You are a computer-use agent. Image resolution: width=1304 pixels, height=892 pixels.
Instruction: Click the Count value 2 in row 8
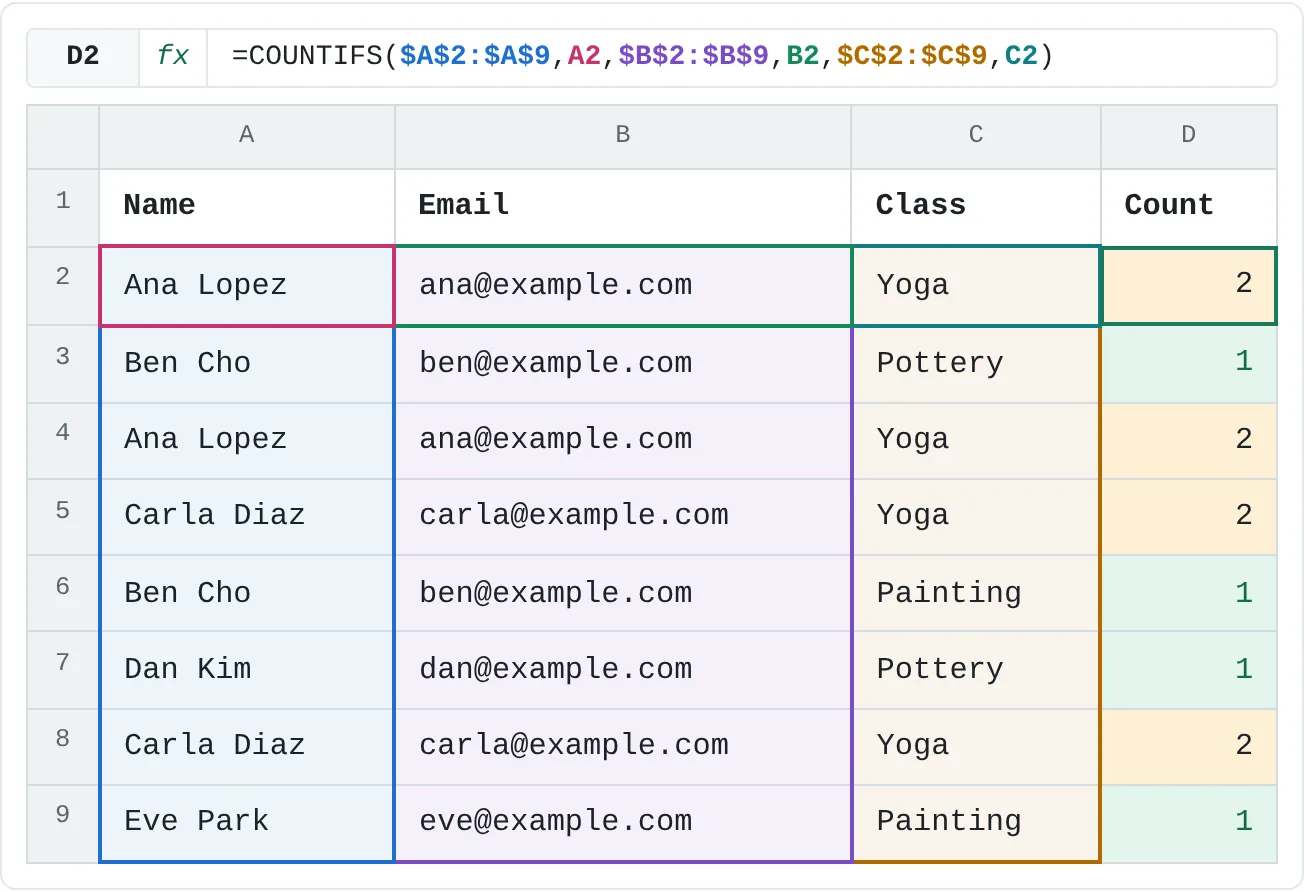[1188, 746]
